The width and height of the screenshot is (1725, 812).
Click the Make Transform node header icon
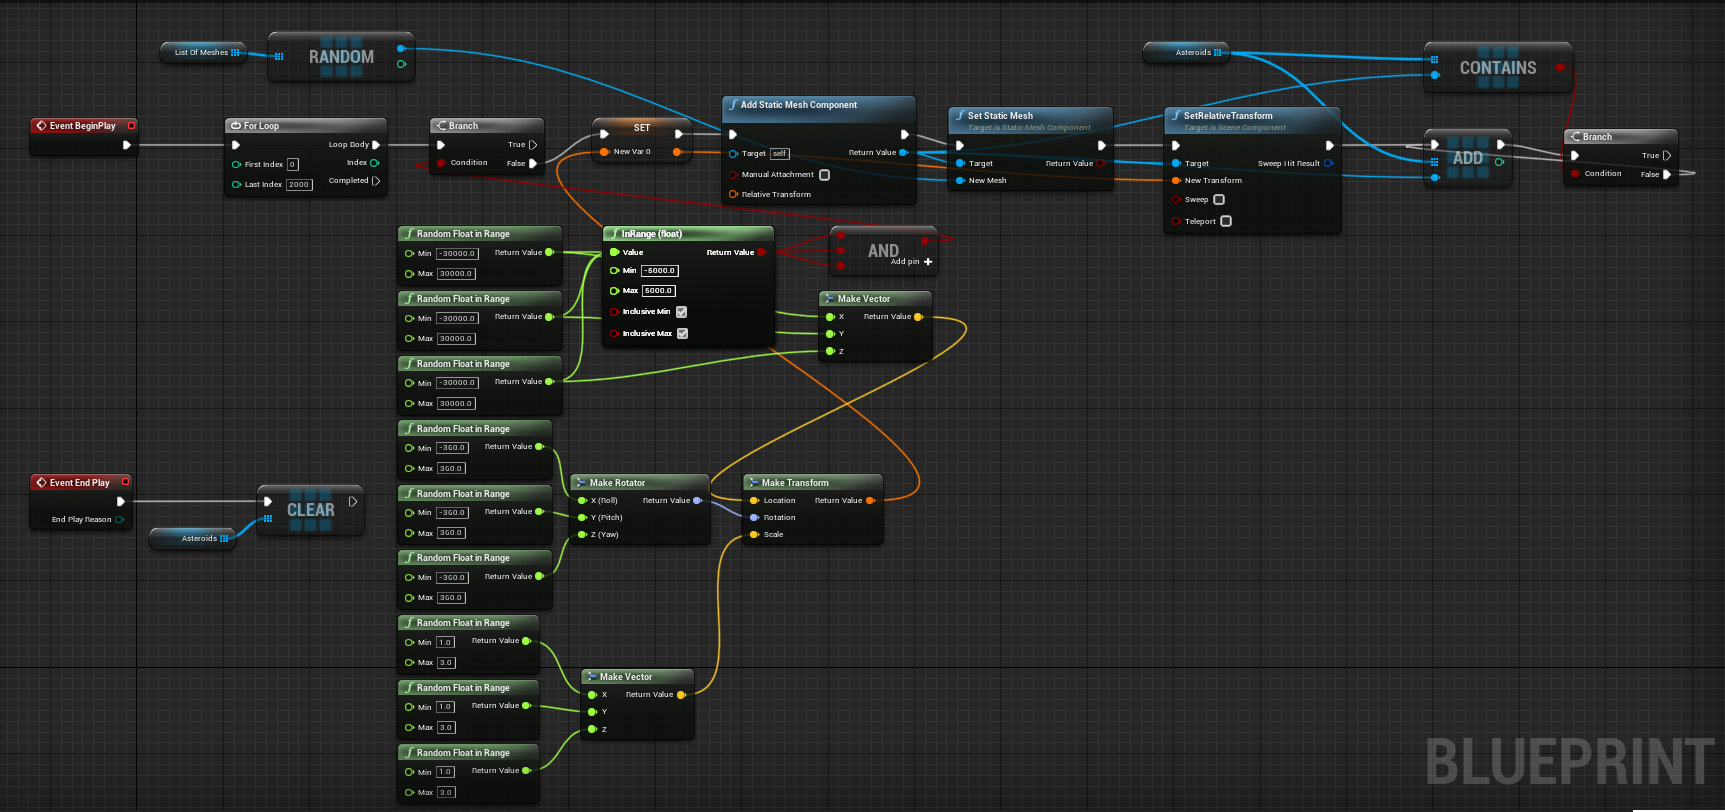[753, 483]
